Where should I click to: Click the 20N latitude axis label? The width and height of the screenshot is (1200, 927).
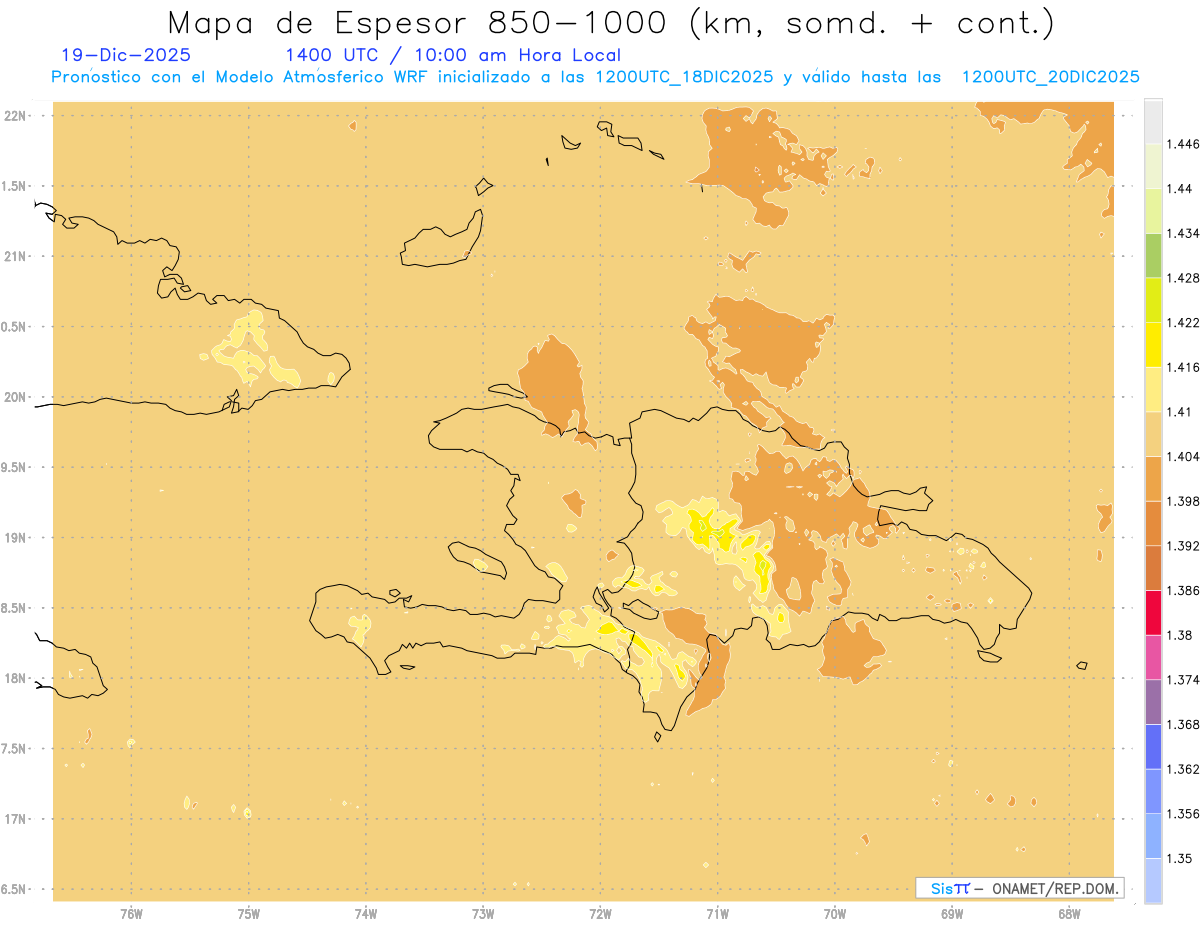pos(16,397)
